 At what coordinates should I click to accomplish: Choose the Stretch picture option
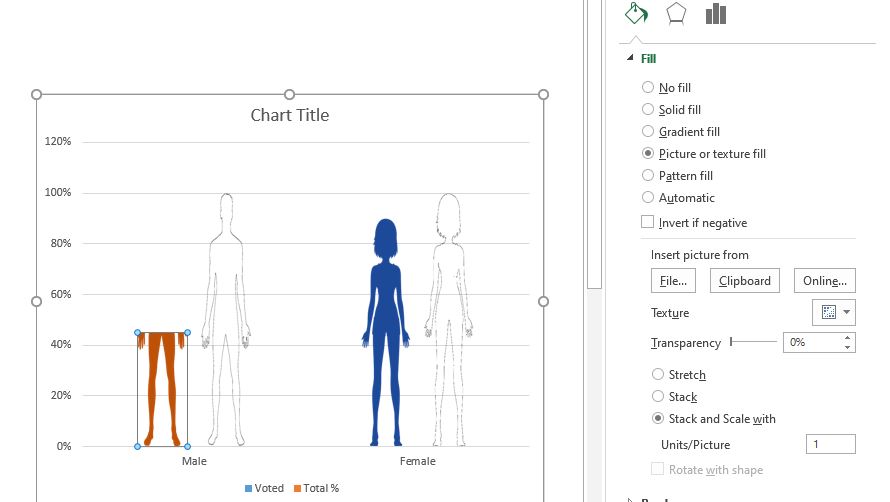[658, 374]
